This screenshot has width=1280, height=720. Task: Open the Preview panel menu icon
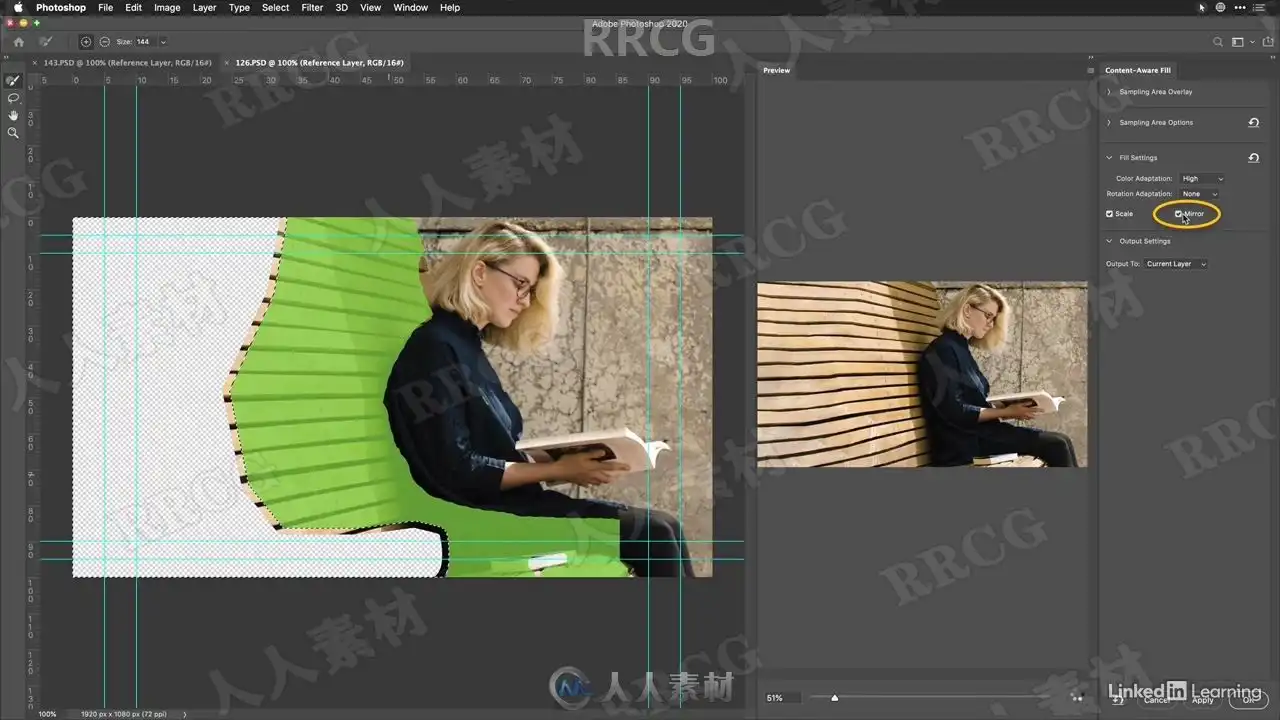(1090, 70)
